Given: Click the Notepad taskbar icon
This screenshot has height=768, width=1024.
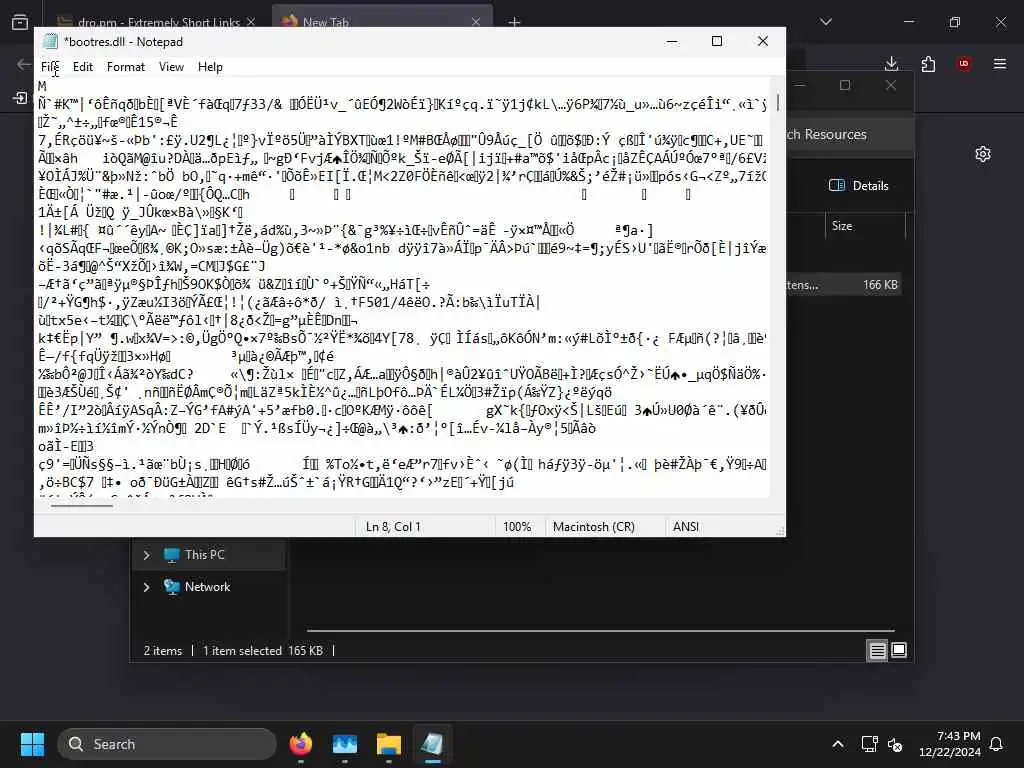Looking at the screenshot, I should tap(432, 744).
